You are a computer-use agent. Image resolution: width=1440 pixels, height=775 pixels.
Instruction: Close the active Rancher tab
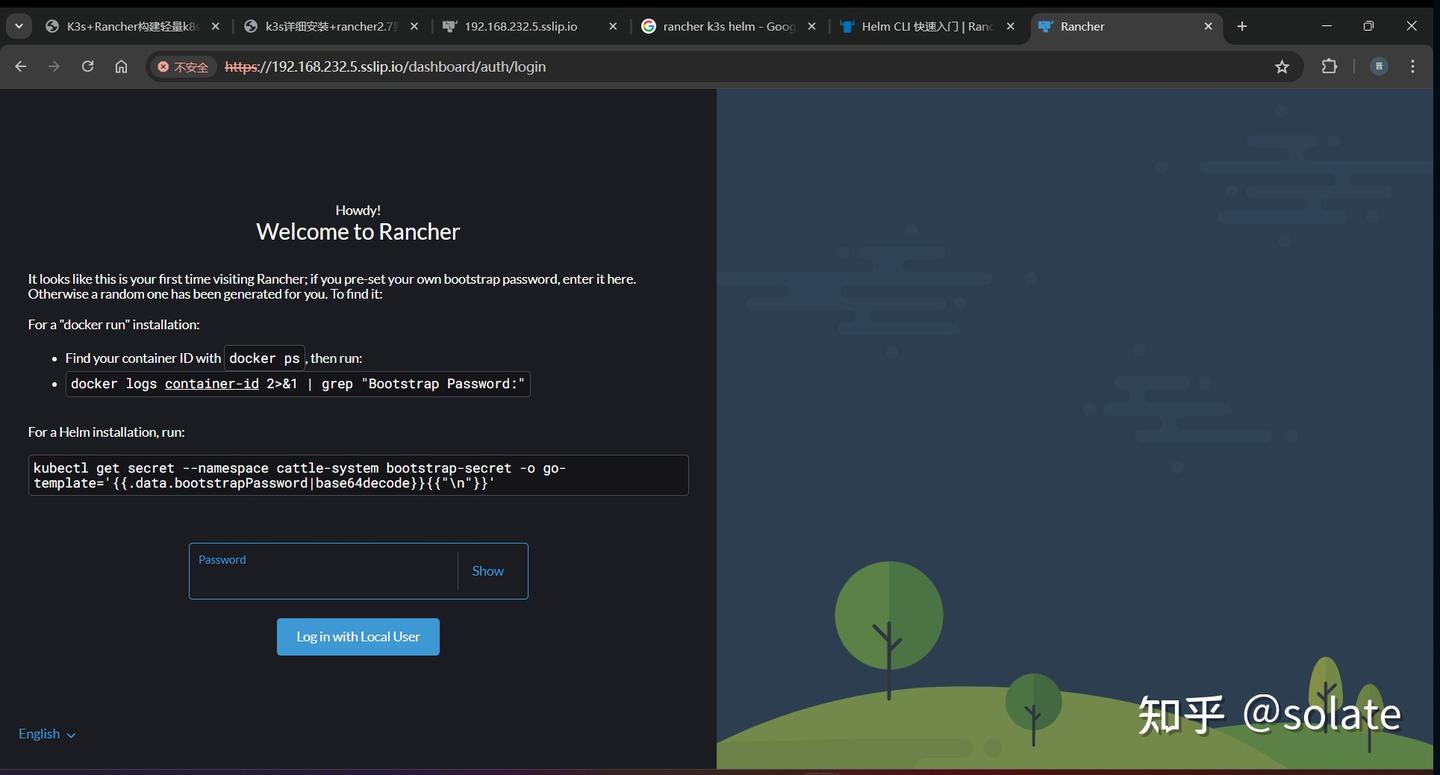1208,26
